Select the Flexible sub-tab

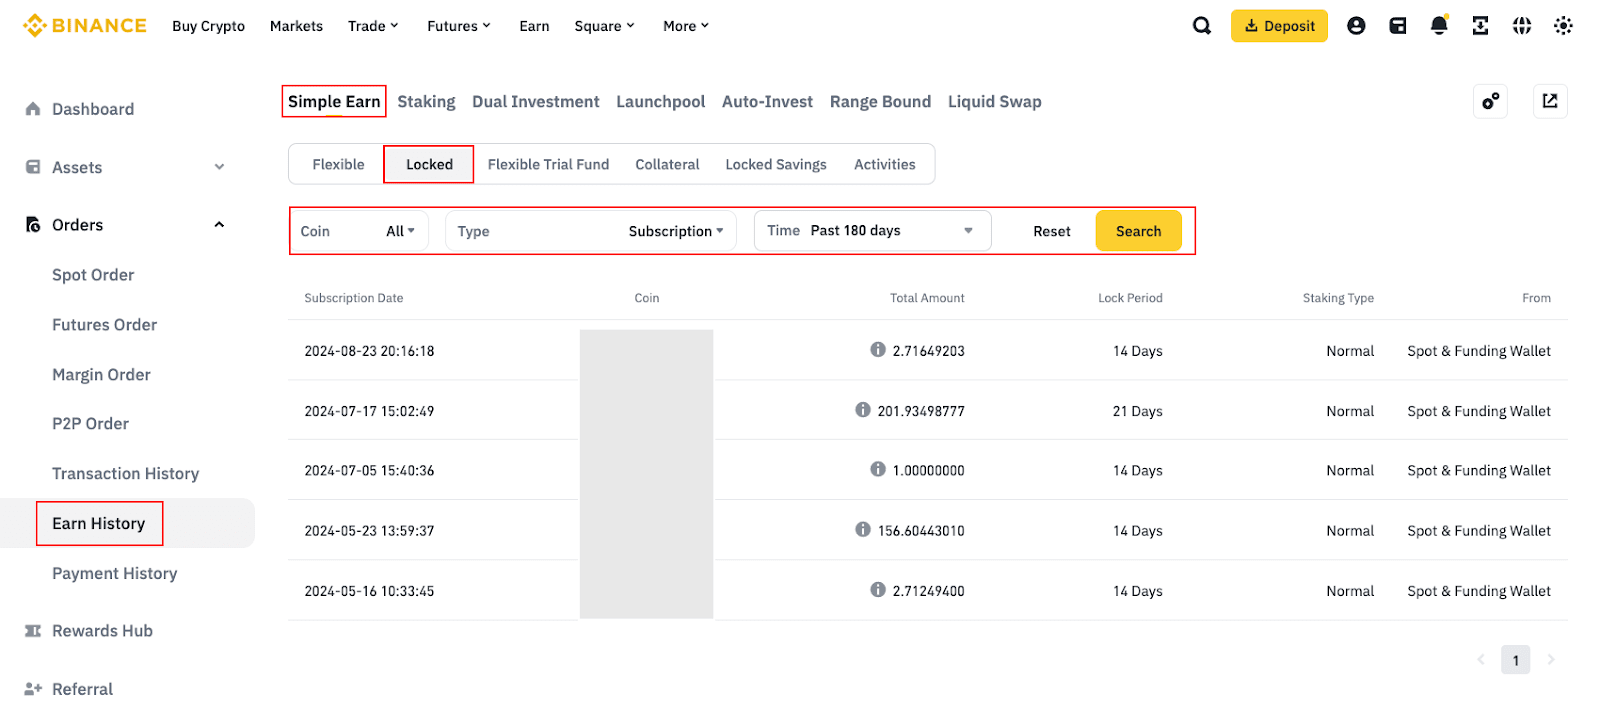[338, 165]
